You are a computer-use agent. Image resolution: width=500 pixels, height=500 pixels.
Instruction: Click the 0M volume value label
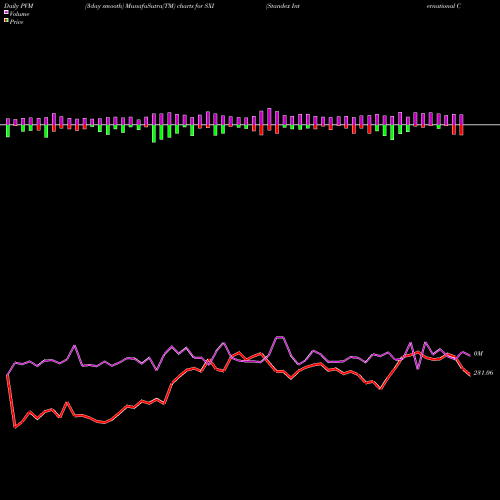point(478,353)
